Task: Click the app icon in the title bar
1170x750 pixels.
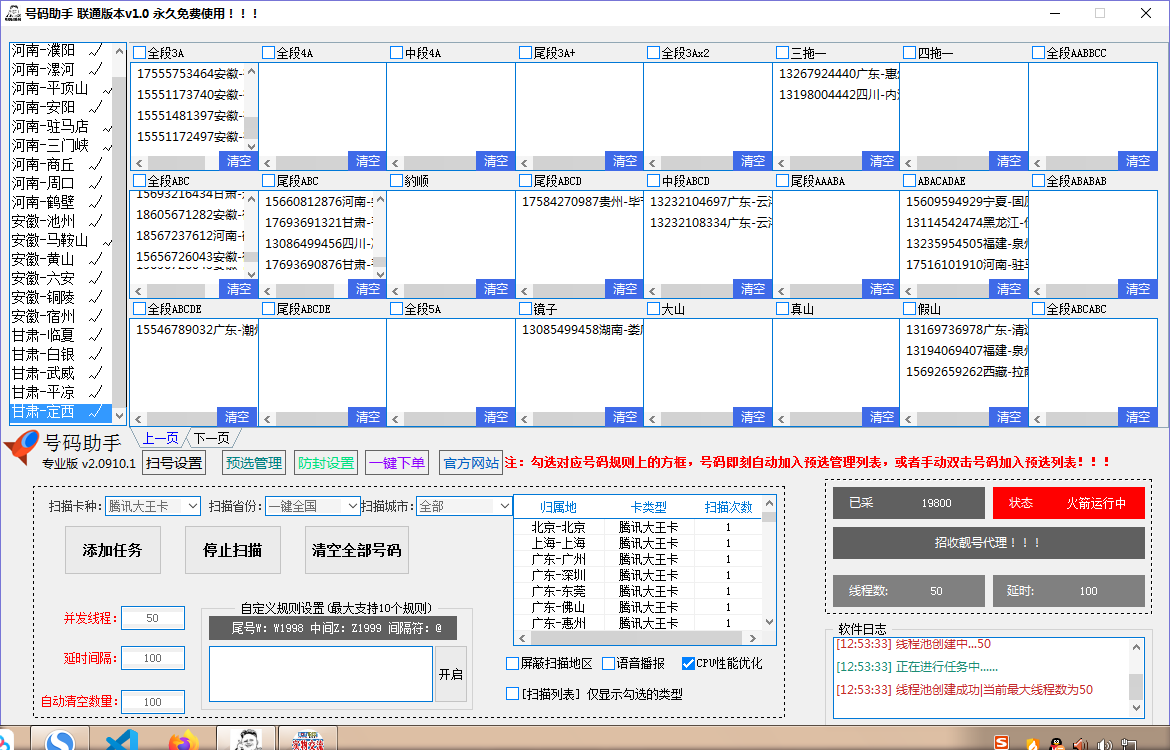Action: pyautogui.click(x=12, y=14)
